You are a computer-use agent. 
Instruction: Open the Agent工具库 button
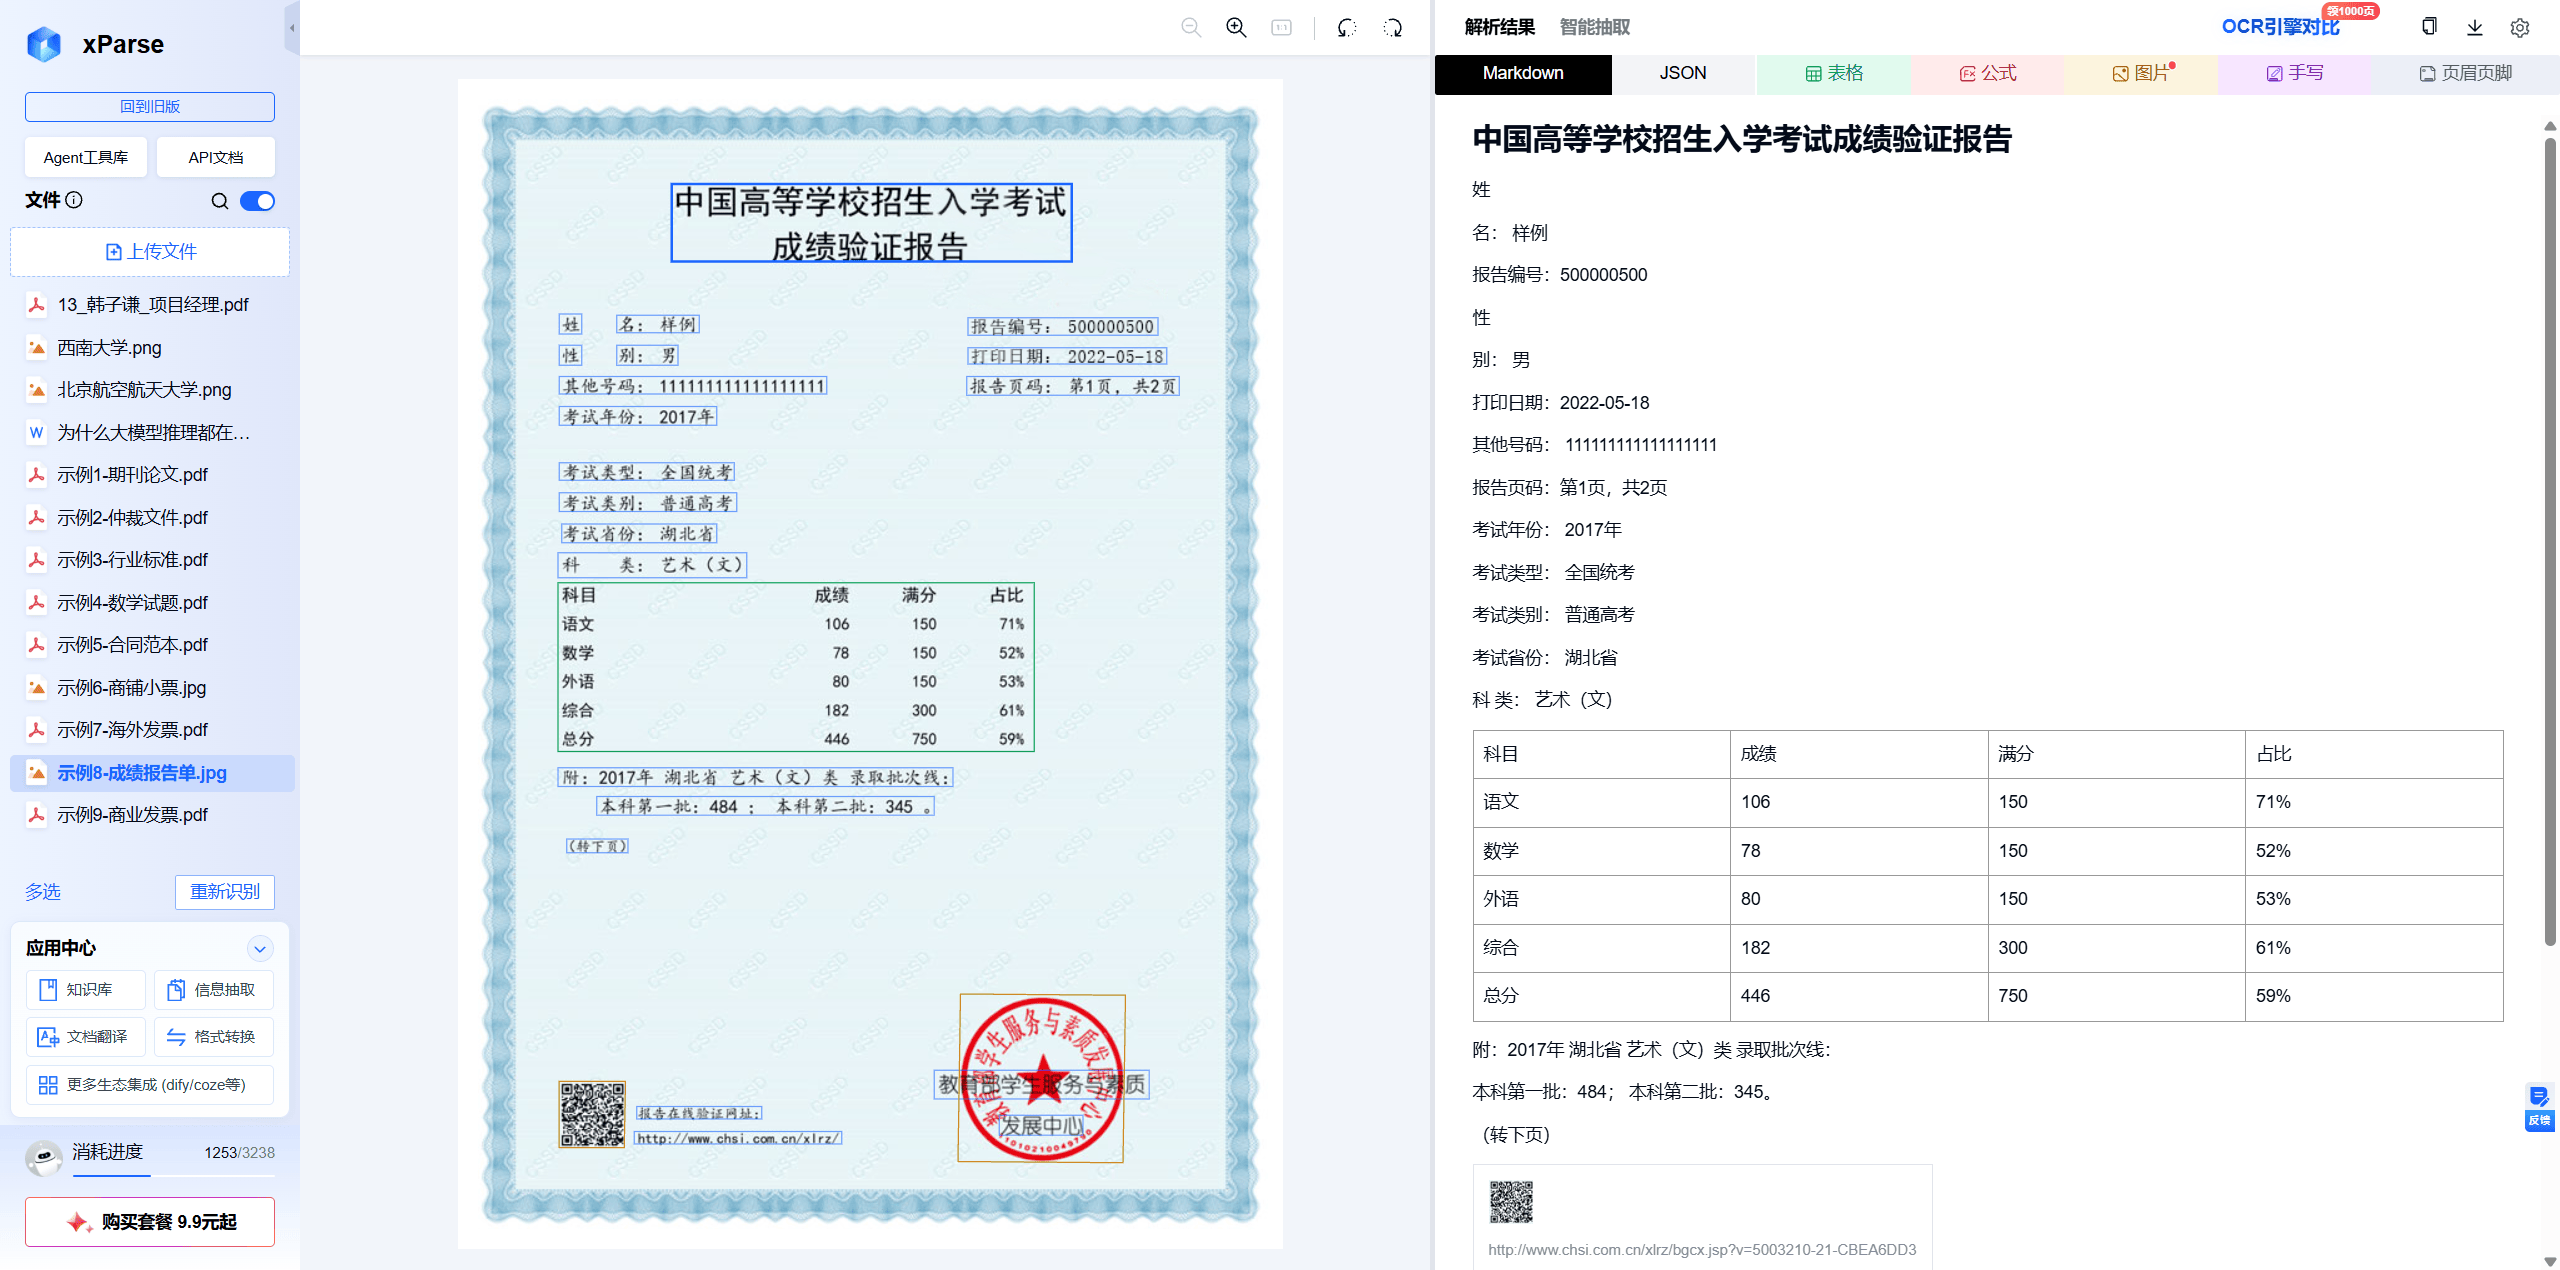86,158
